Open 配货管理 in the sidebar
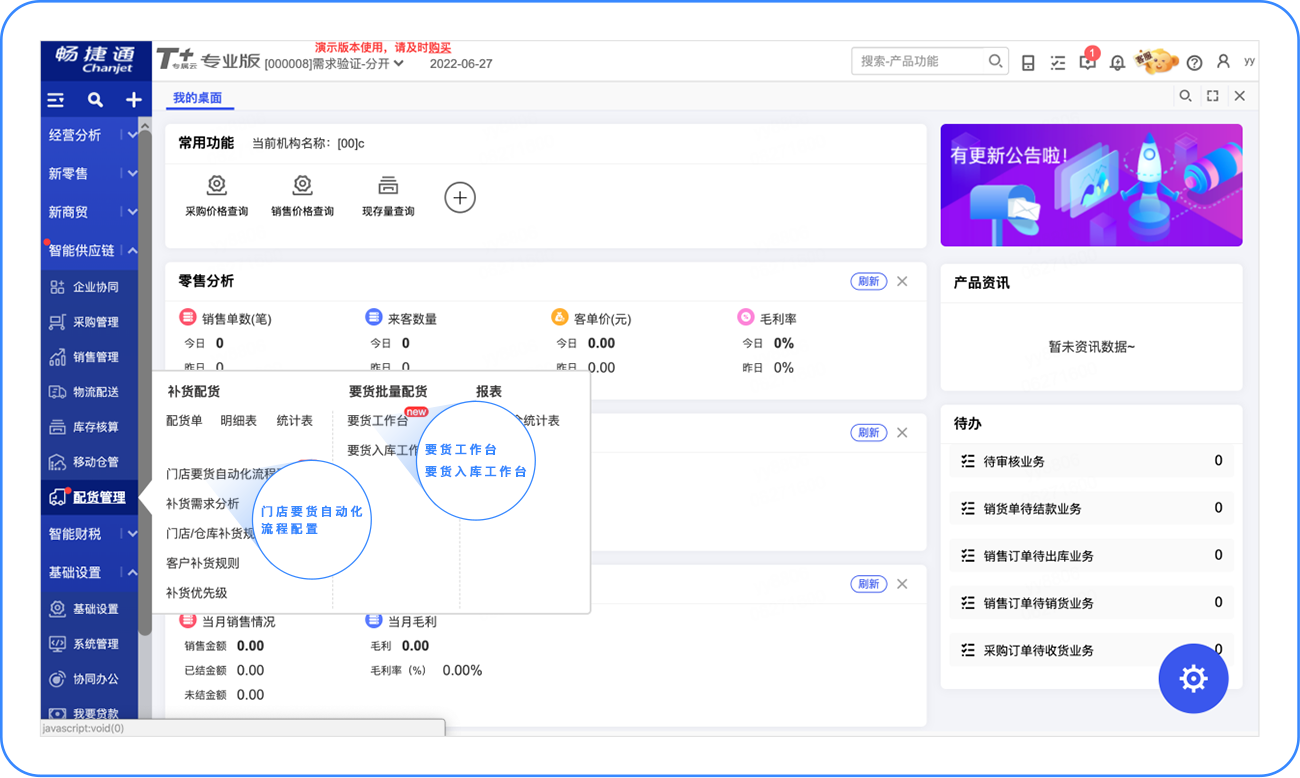1300x778 pixels. [98, 497]
